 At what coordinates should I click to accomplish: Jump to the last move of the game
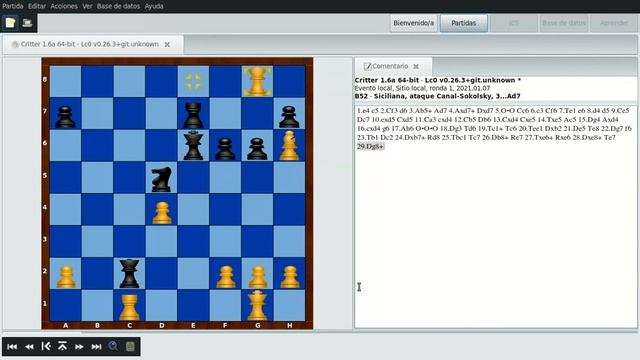coord(96,347)
